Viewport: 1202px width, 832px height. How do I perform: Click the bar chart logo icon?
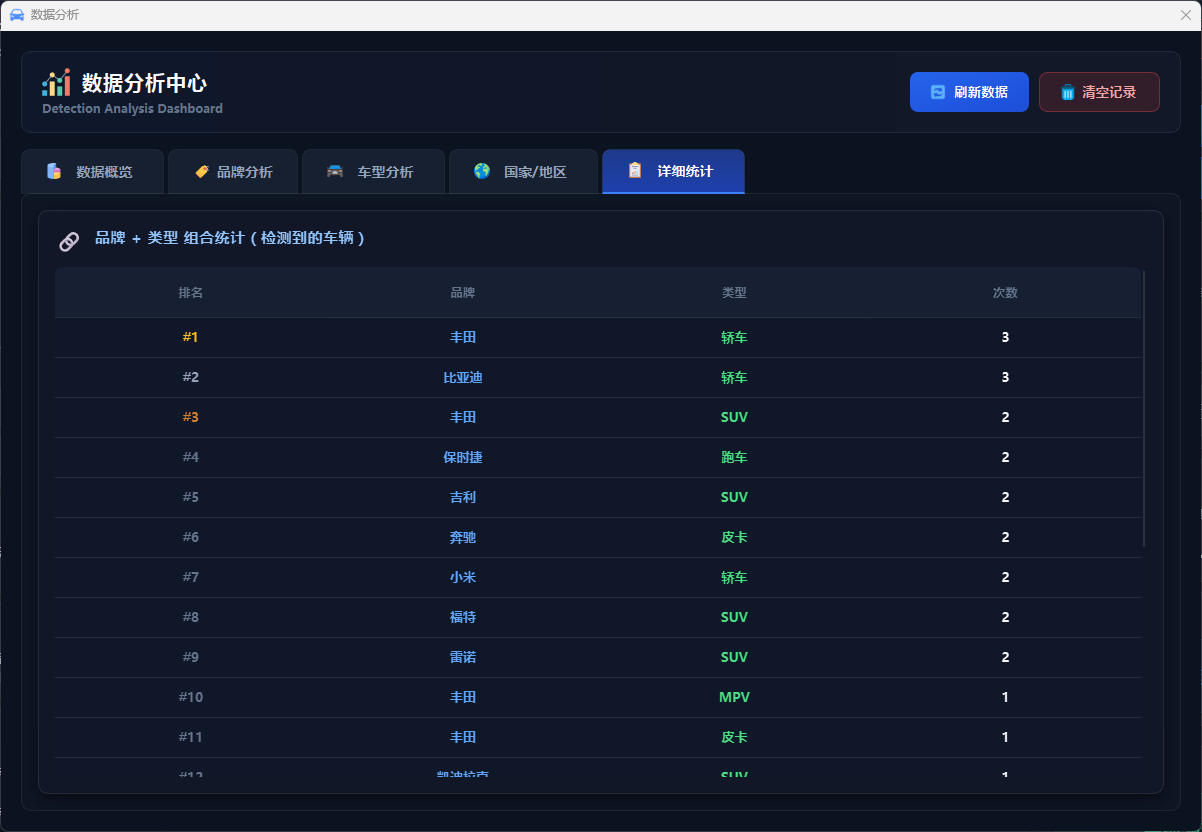click(56, 83)
